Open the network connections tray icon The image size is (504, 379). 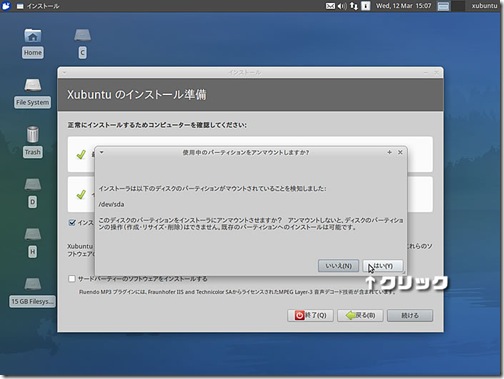pos(354,6)
